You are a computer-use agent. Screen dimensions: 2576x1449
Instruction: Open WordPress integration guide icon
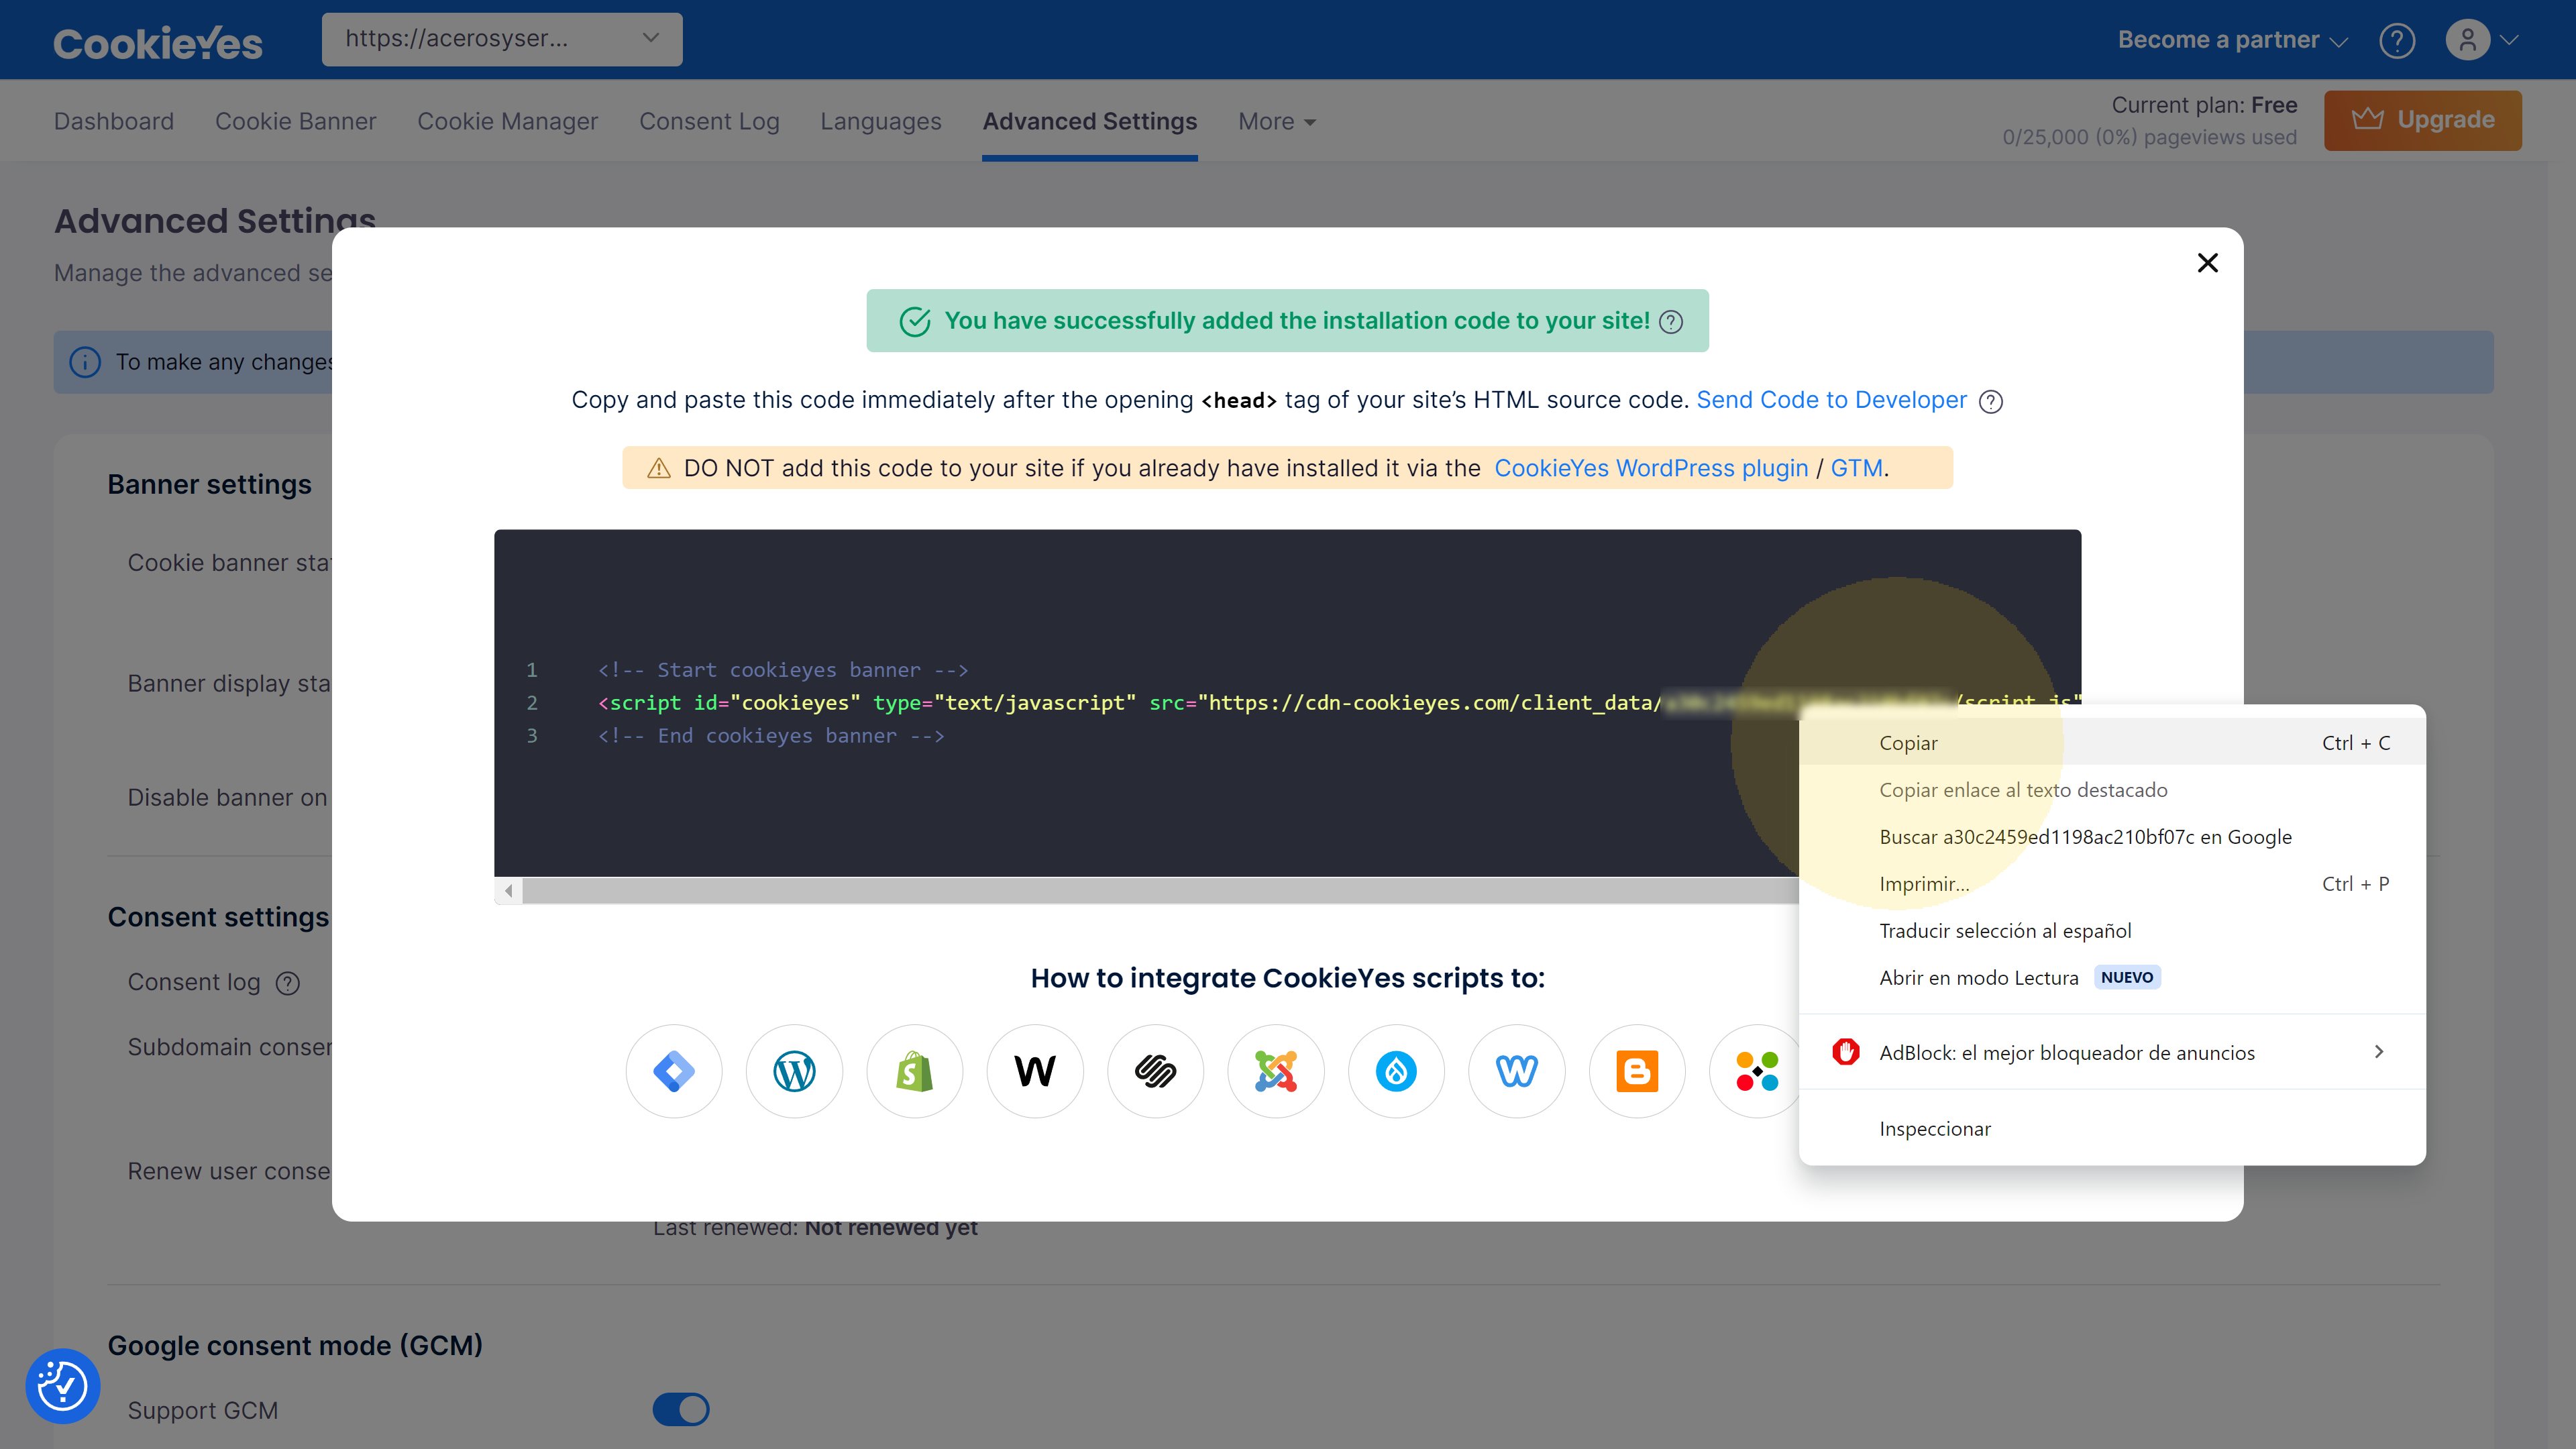tap(794, 1071)
